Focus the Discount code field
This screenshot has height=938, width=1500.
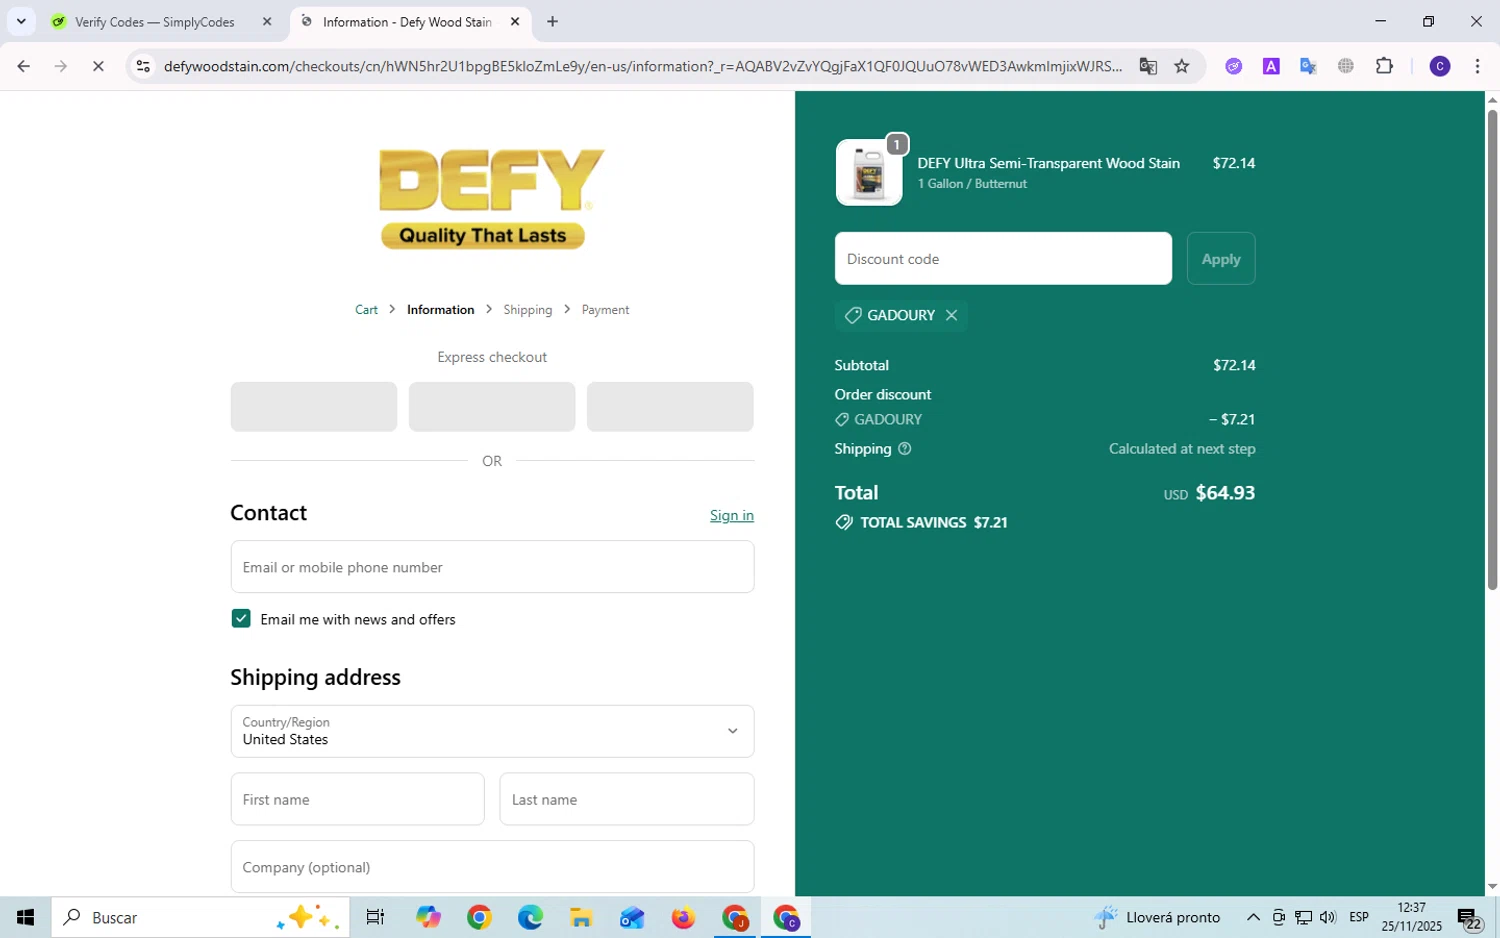[1003, 258]
